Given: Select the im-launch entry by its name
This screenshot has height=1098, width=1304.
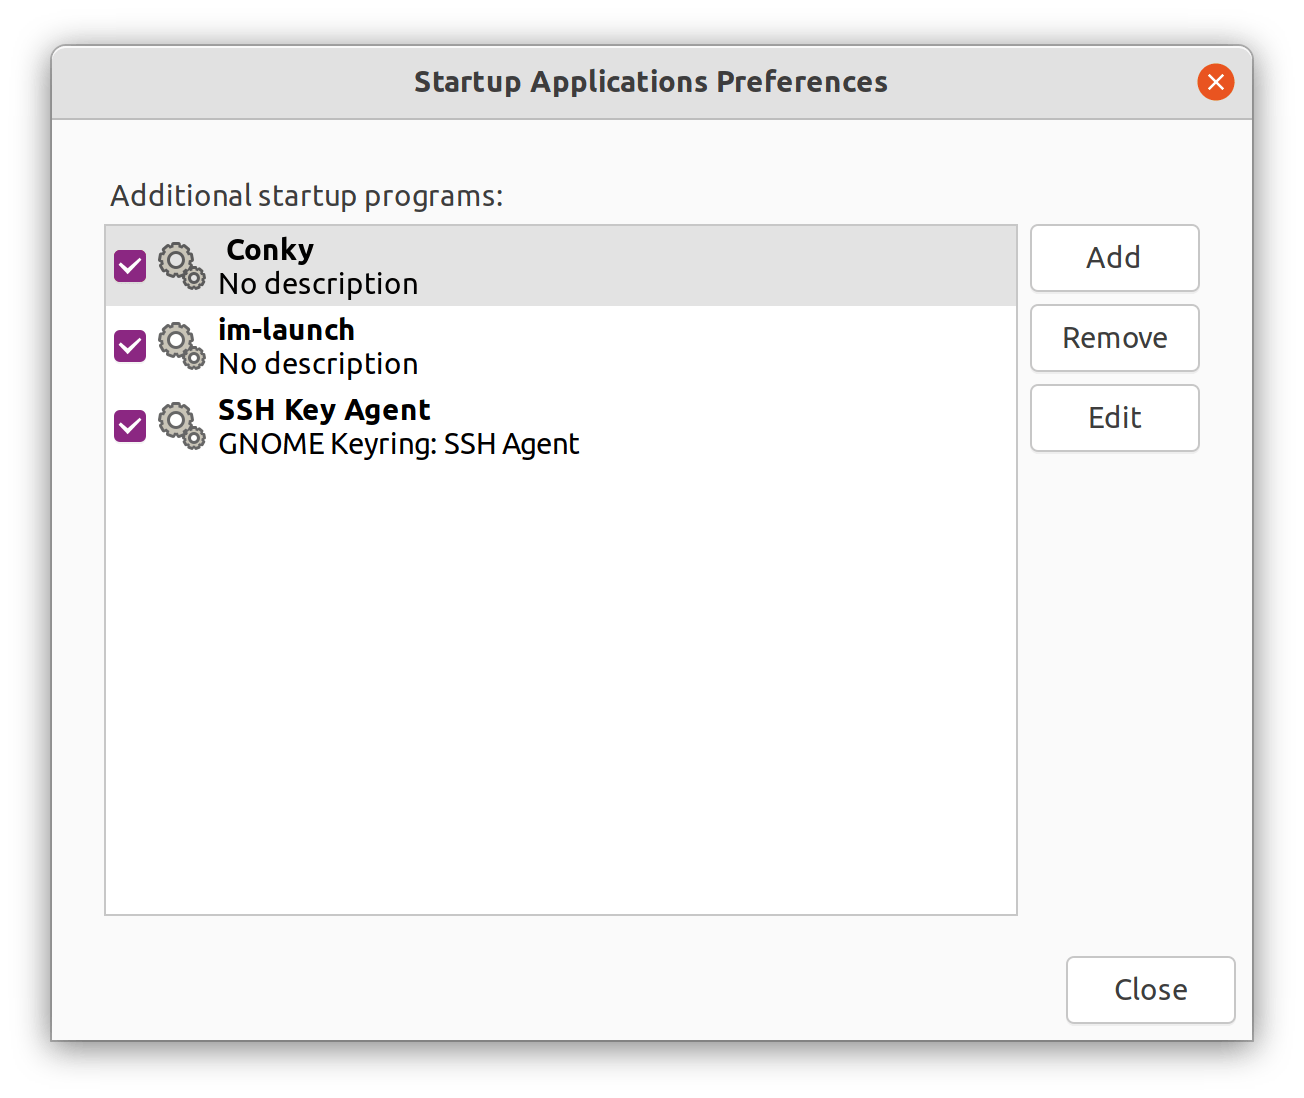Looking at the screenshot, I should pyautogui.click(x=286, y=330).
